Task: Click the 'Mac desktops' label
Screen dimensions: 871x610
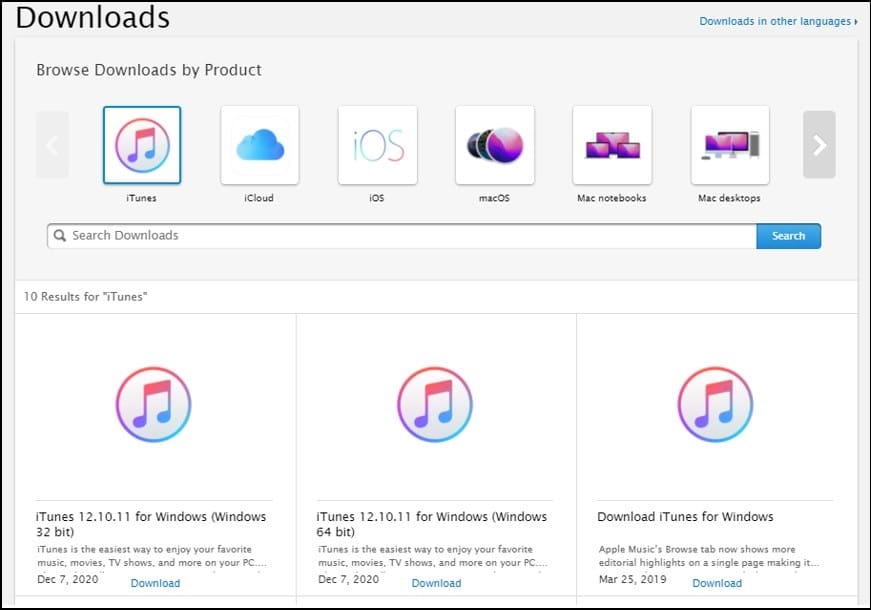Action: [x=729, y=198]
